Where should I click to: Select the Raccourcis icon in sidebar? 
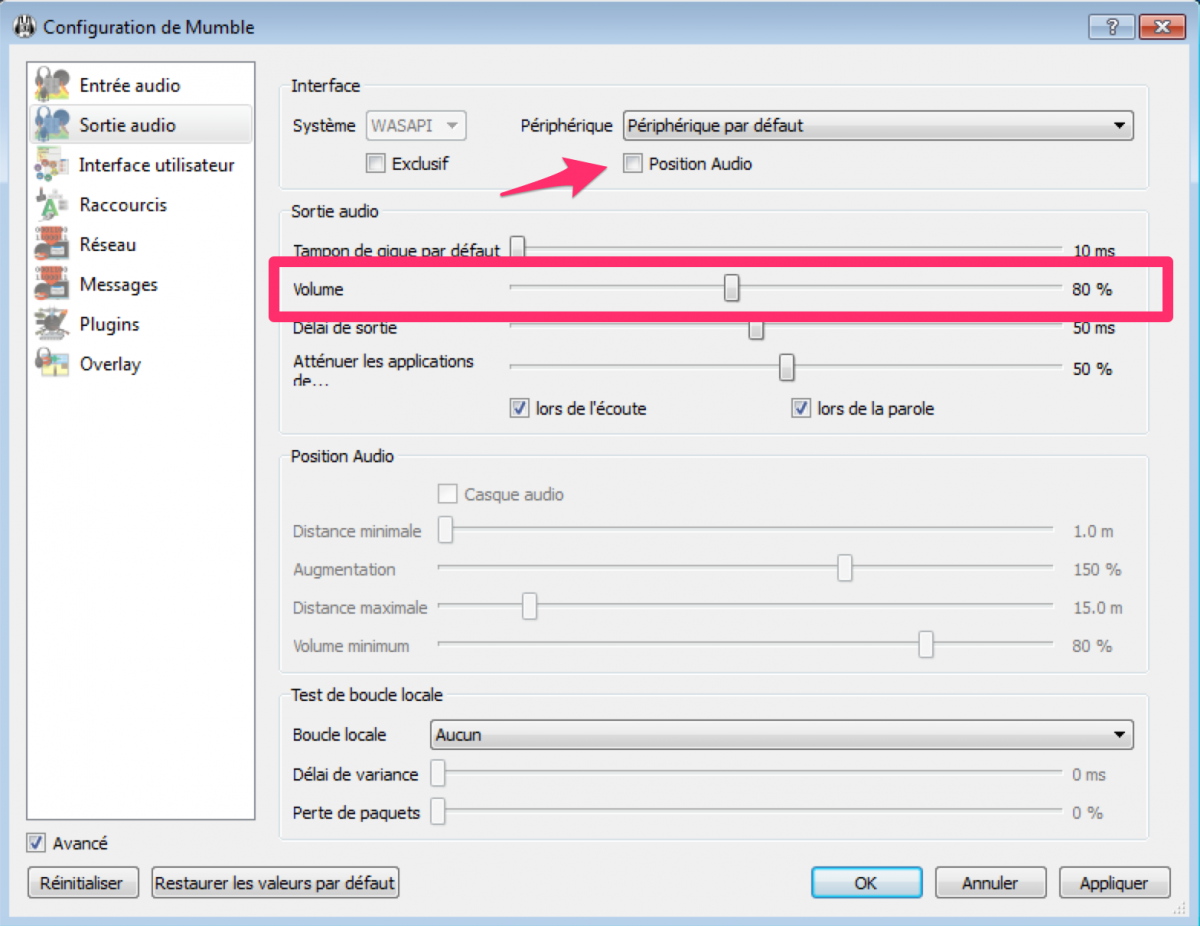(51, 205)
